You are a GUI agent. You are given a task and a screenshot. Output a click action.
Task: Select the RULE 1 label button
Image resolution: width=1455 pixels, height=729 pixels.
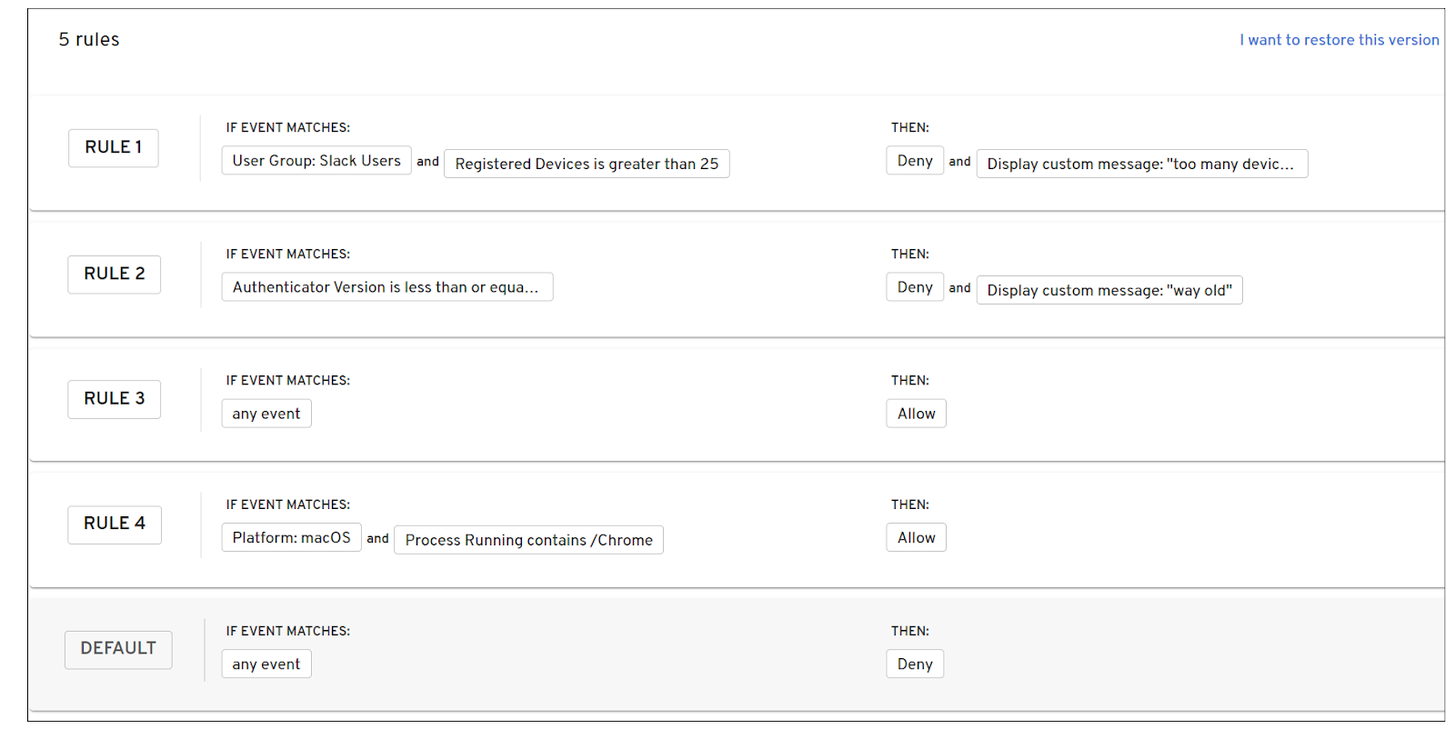coord(113,147)
